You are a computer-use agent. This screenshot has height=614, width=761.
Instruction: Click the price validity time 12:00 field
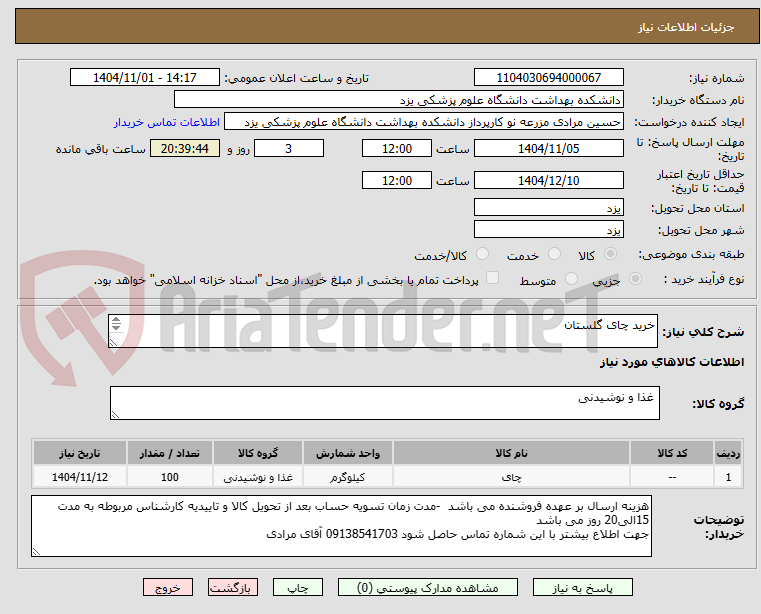click(x=397, y=181)
